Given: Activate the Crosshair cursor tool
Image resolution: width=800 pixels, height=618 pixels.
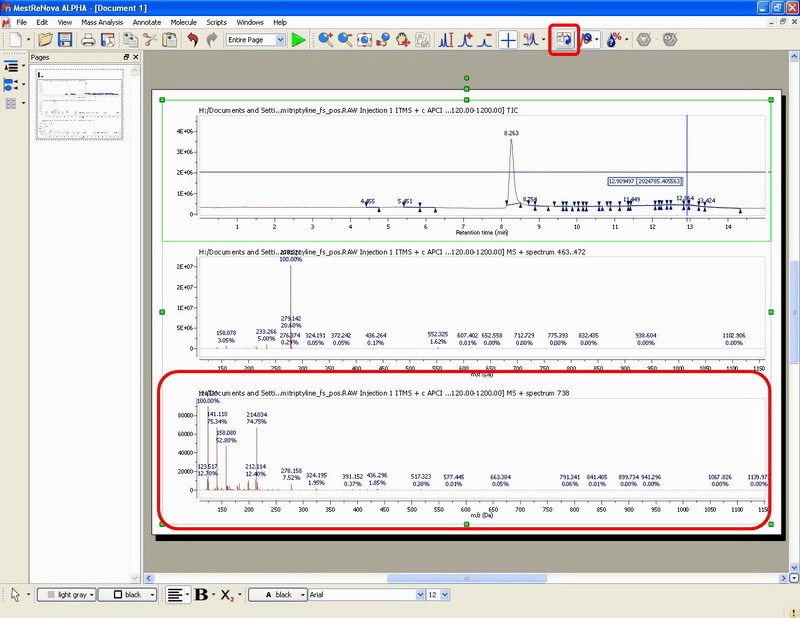Looking at the screenshot, I should coord(508,40).
